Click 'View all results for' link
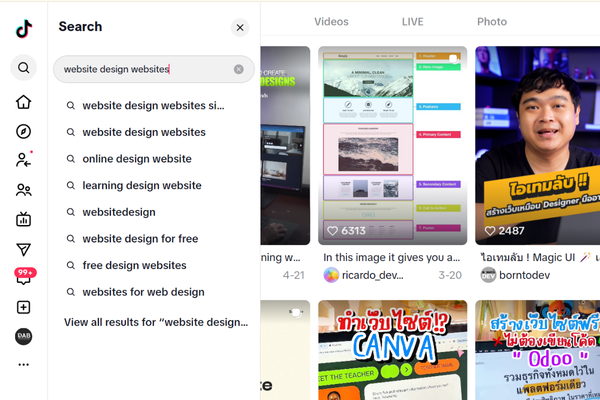Image resolution: width=600 pixels, height=400 pixels. [x=155, y=322]
